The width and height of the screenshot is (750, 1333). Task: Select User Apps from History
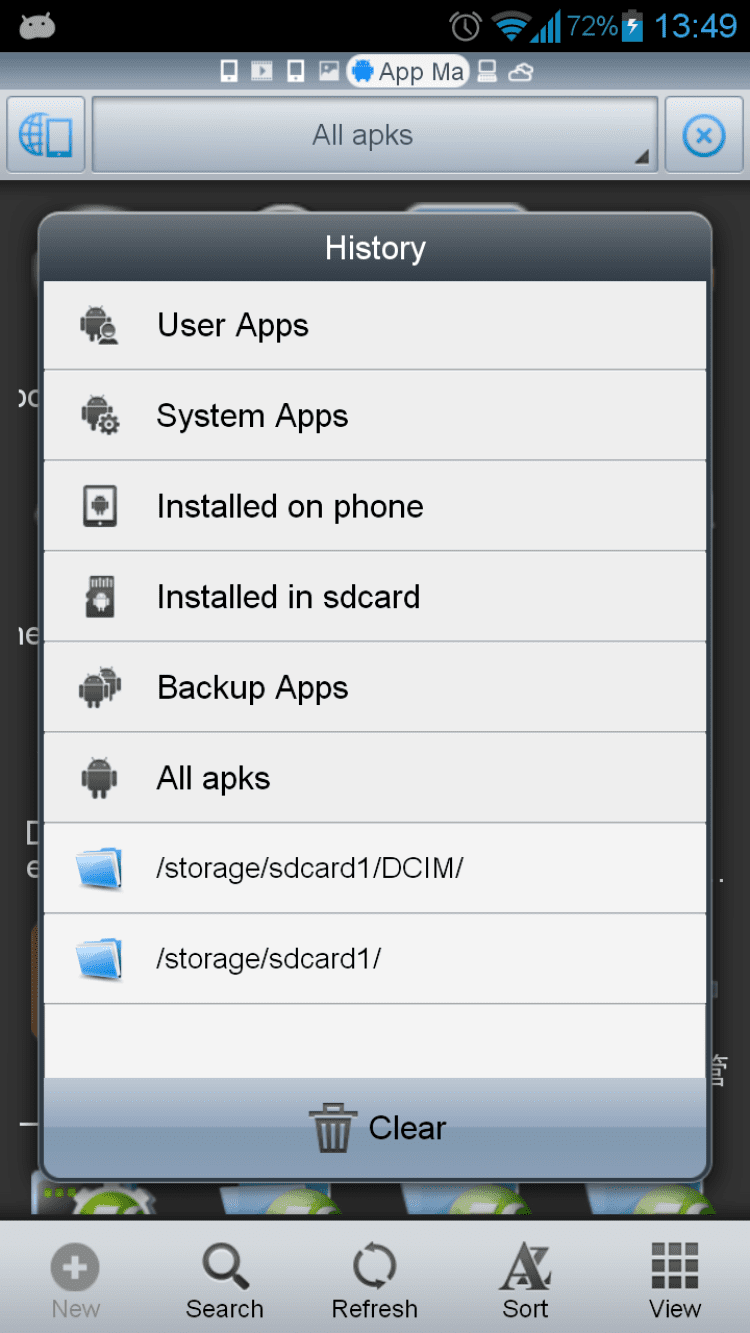click(375, 326)
